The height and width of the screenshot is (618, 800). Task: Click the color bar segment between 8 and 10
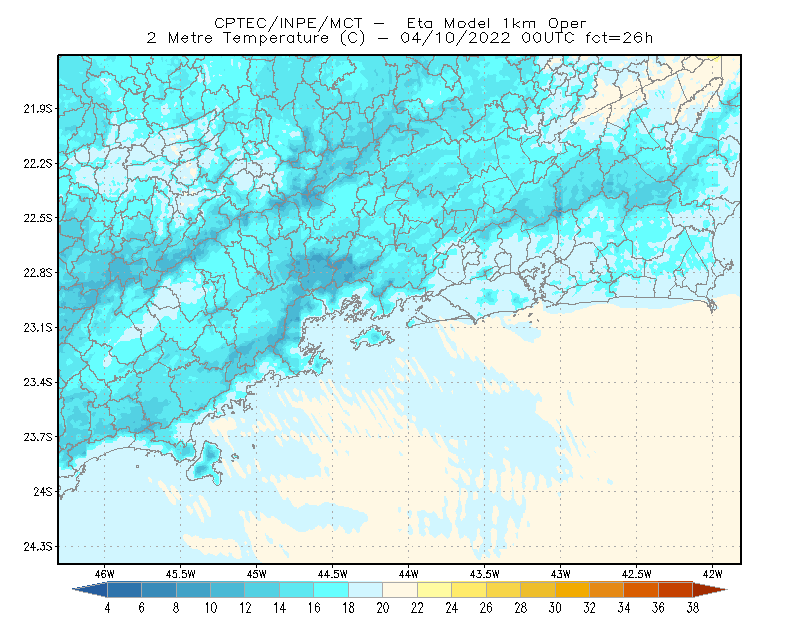pyautogui.click(x=193, y=590)
